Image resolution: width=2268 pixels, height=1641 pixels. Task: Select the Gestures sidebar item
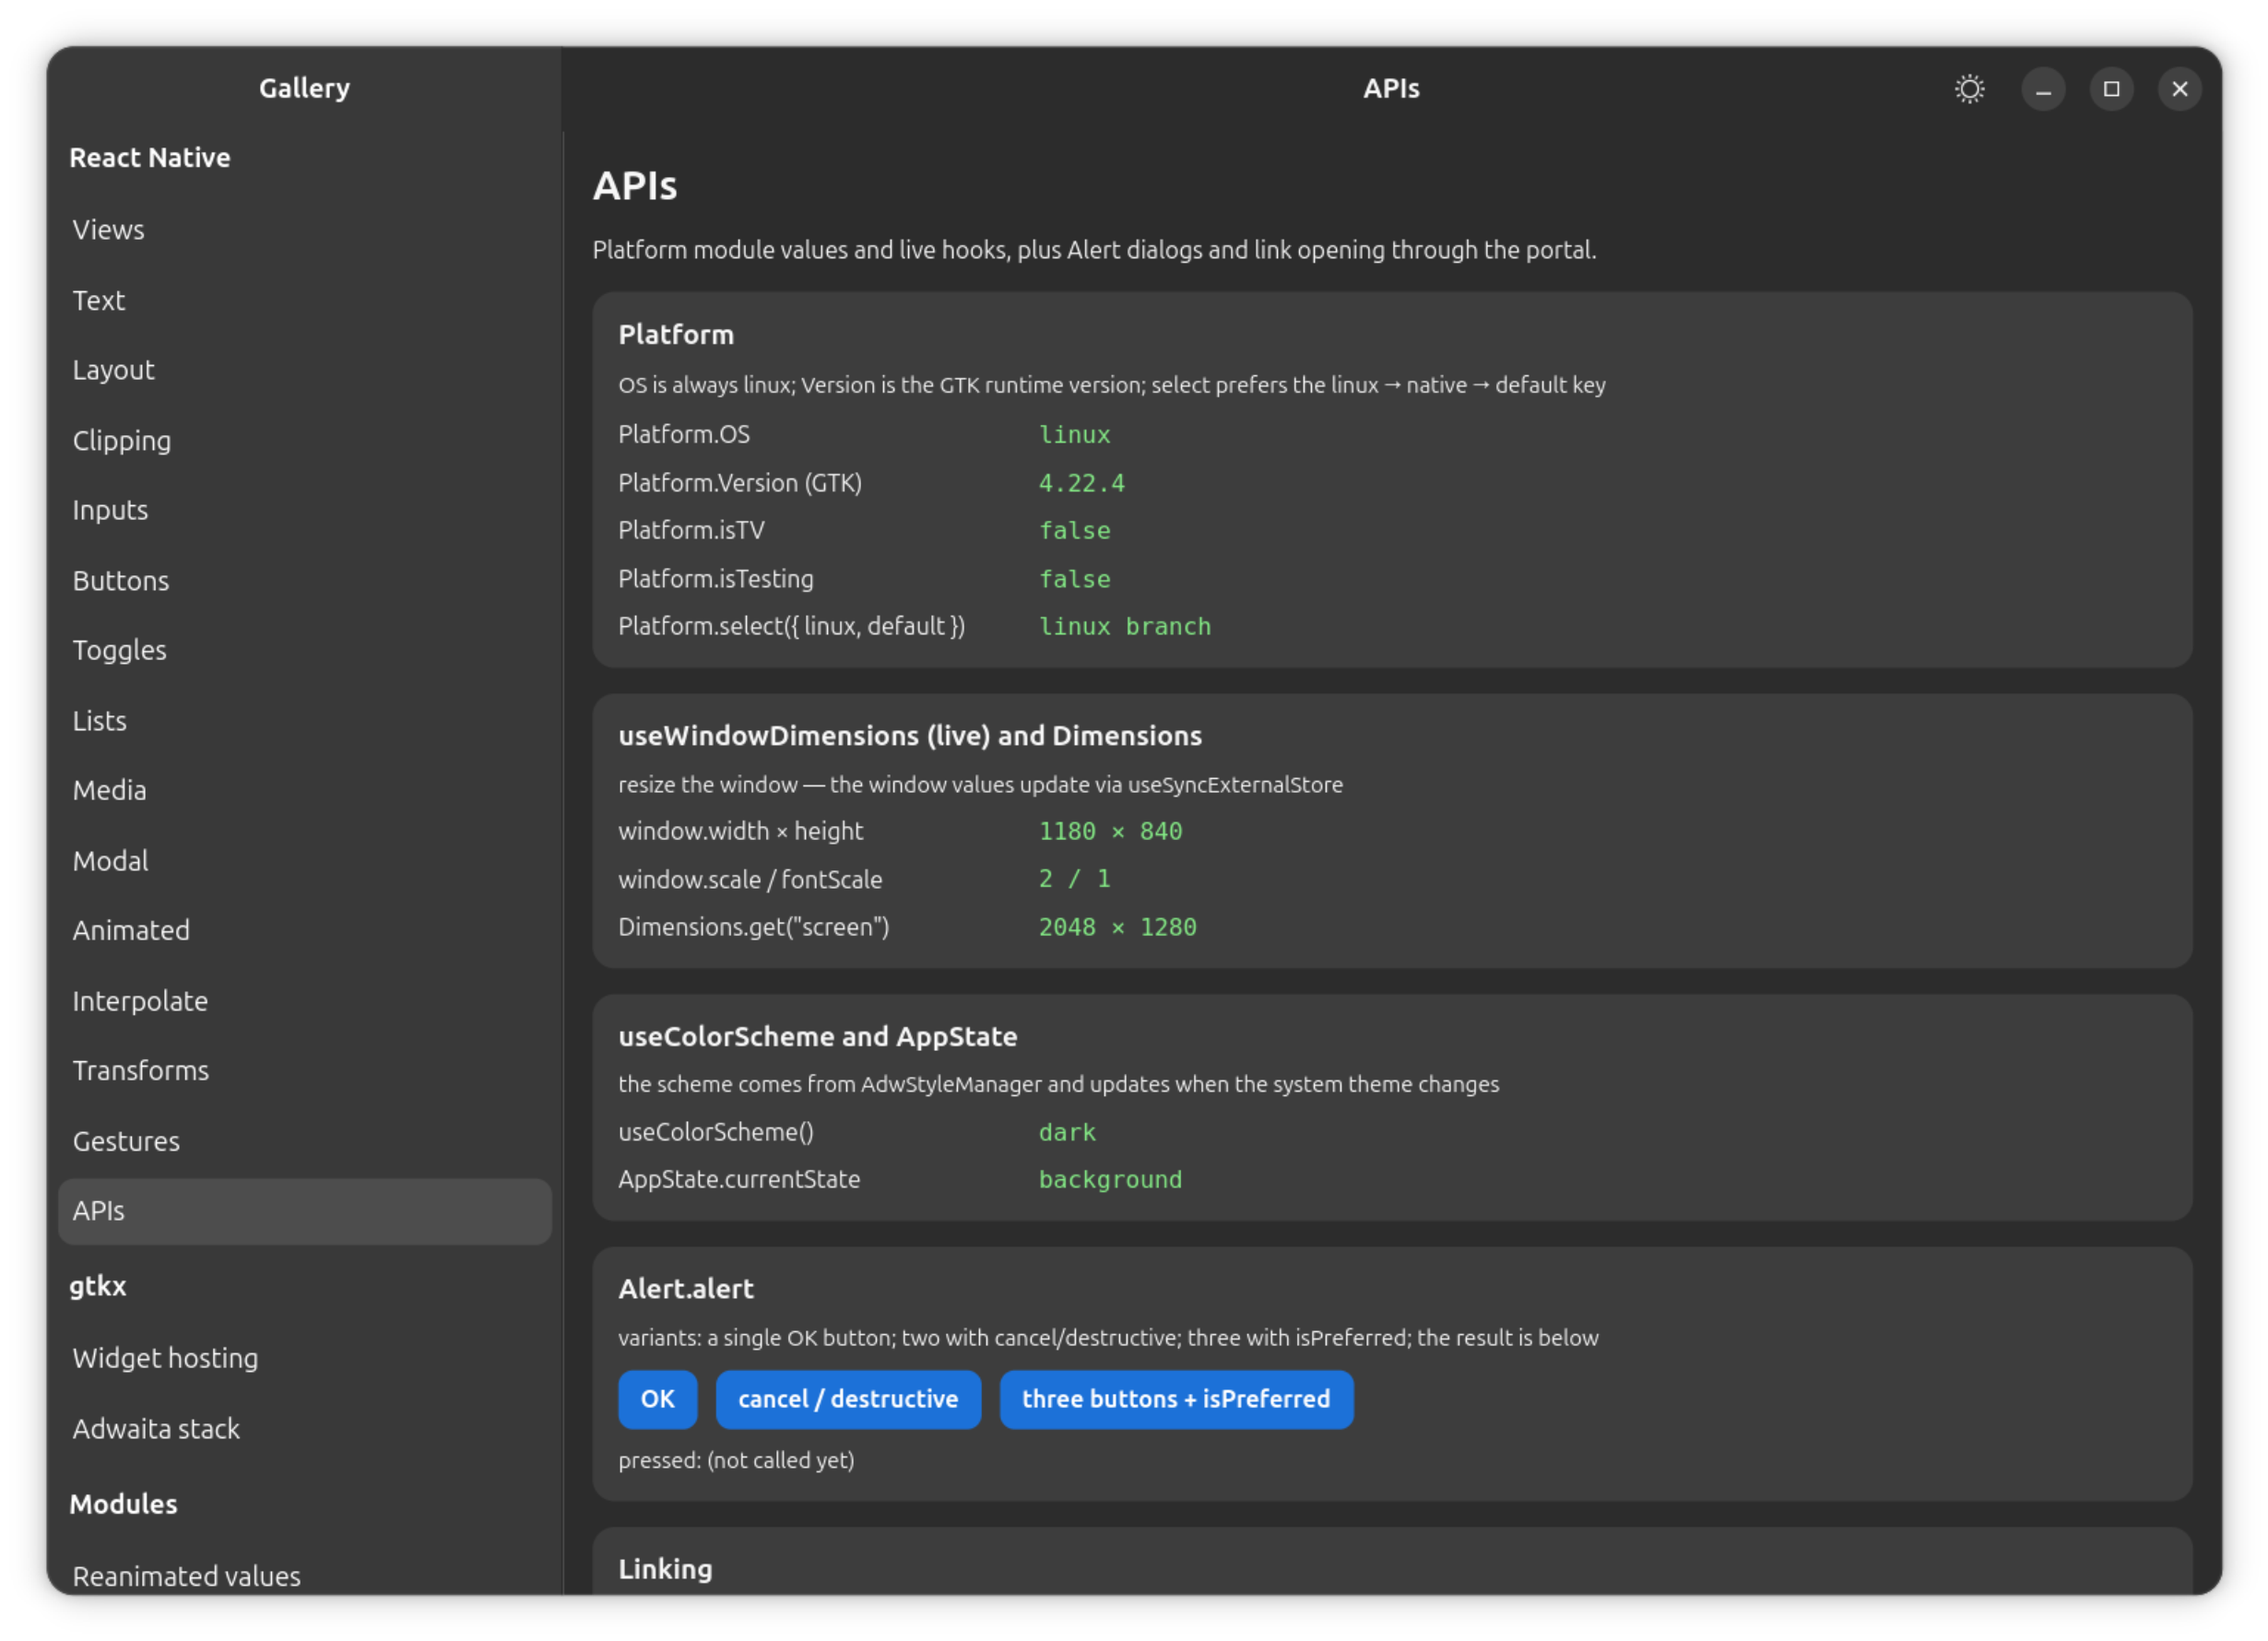(x=305, y=1140)
